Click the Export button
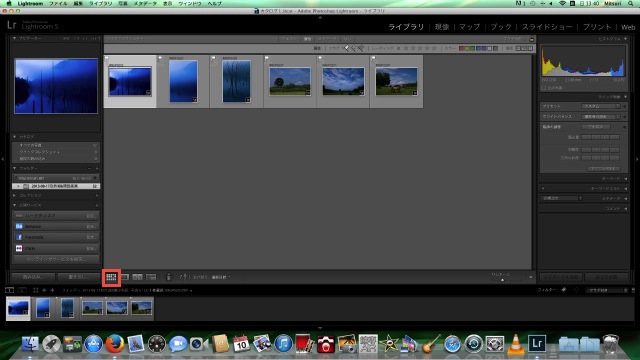Image resolution: width=640 pixels, height=360 pixels. 78,277
